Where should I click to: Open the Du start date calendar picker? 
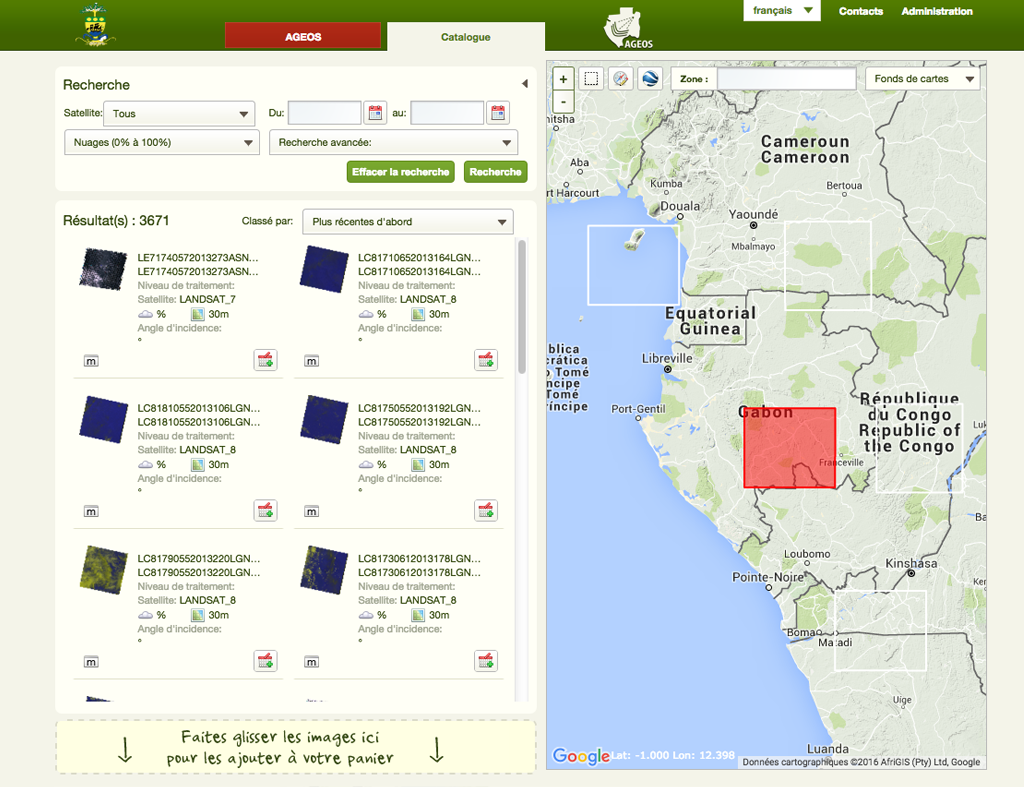[x=376, y=113]
